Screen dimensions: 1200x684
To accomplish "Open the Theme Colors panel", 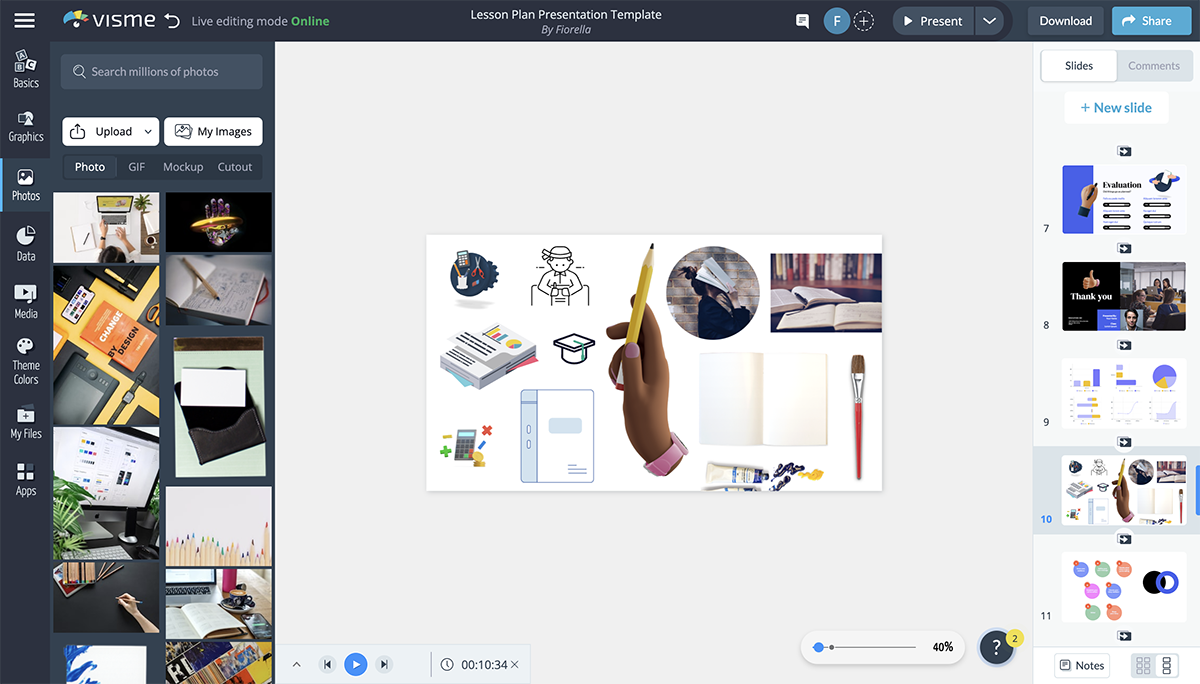I will pos(26,360).
